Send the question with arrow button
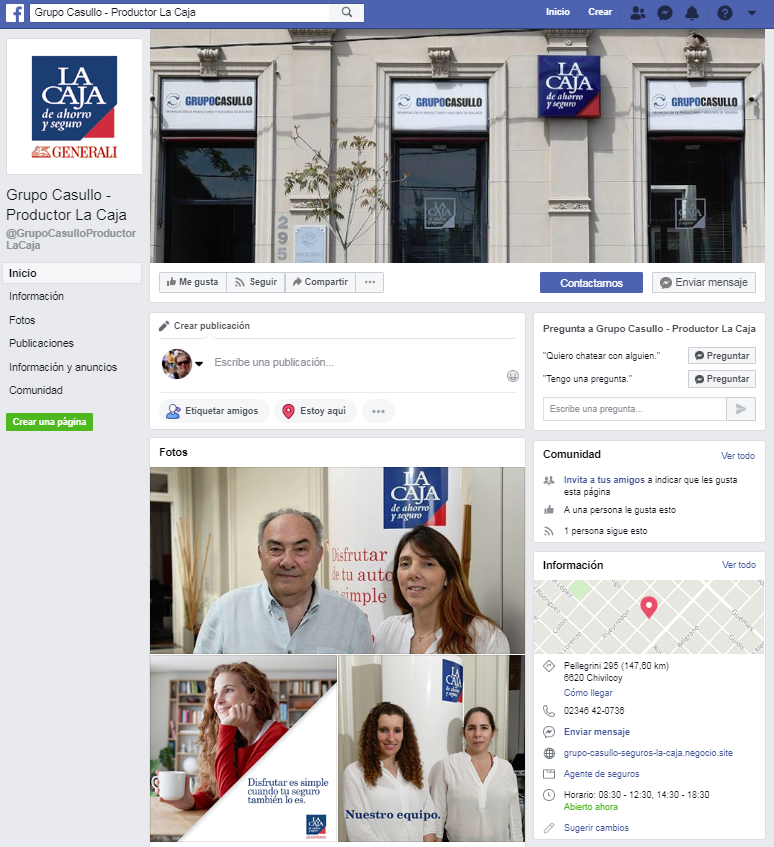The width and height of the screenshot is (774, 847). pos(741,409)
